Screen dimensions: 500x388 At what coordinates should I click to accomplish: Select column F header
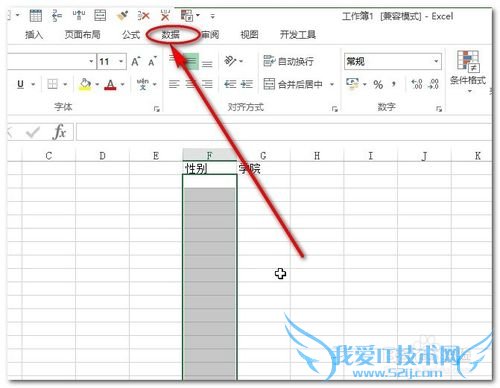[x=210, y=155]
